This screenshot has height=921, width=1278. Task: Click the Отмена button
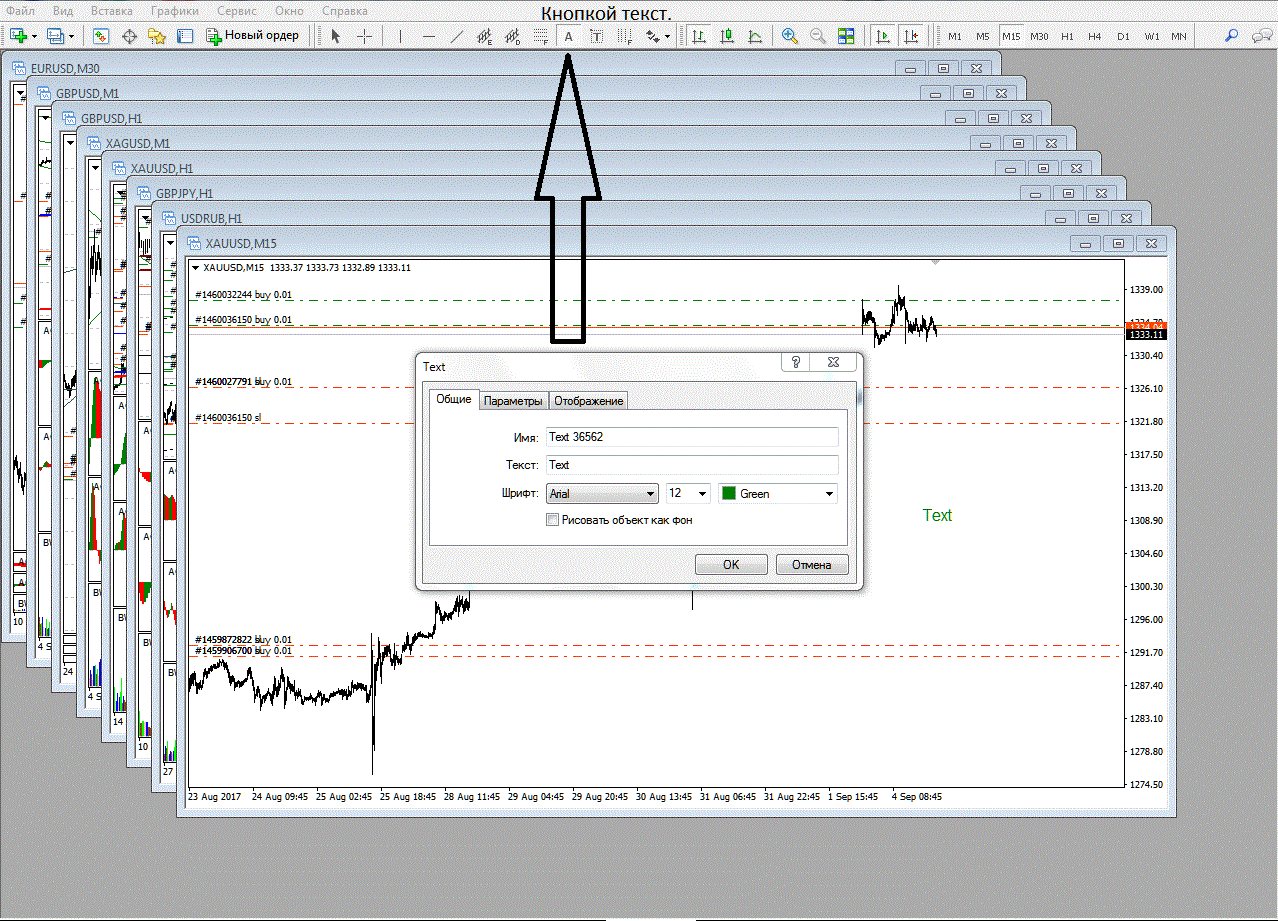coord(812,565)
